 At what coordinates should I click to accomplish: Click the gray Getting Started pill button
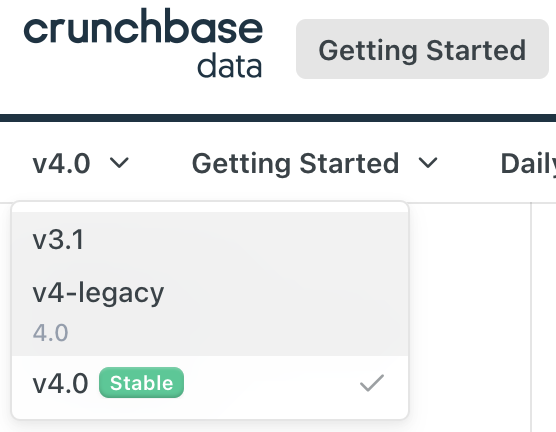coord(422,49)
